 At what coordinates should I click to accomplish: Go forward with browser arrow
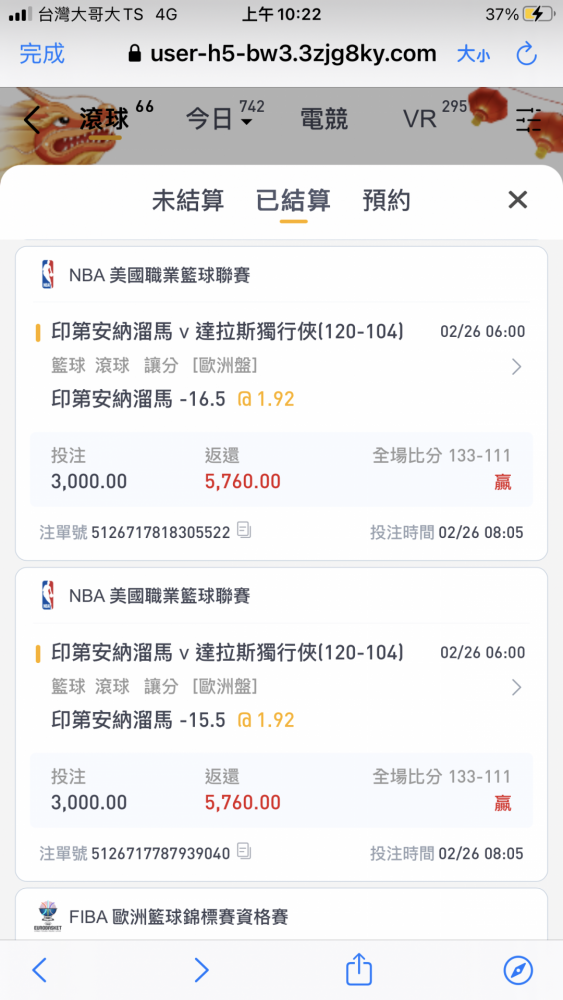click(x=201, y=970)
